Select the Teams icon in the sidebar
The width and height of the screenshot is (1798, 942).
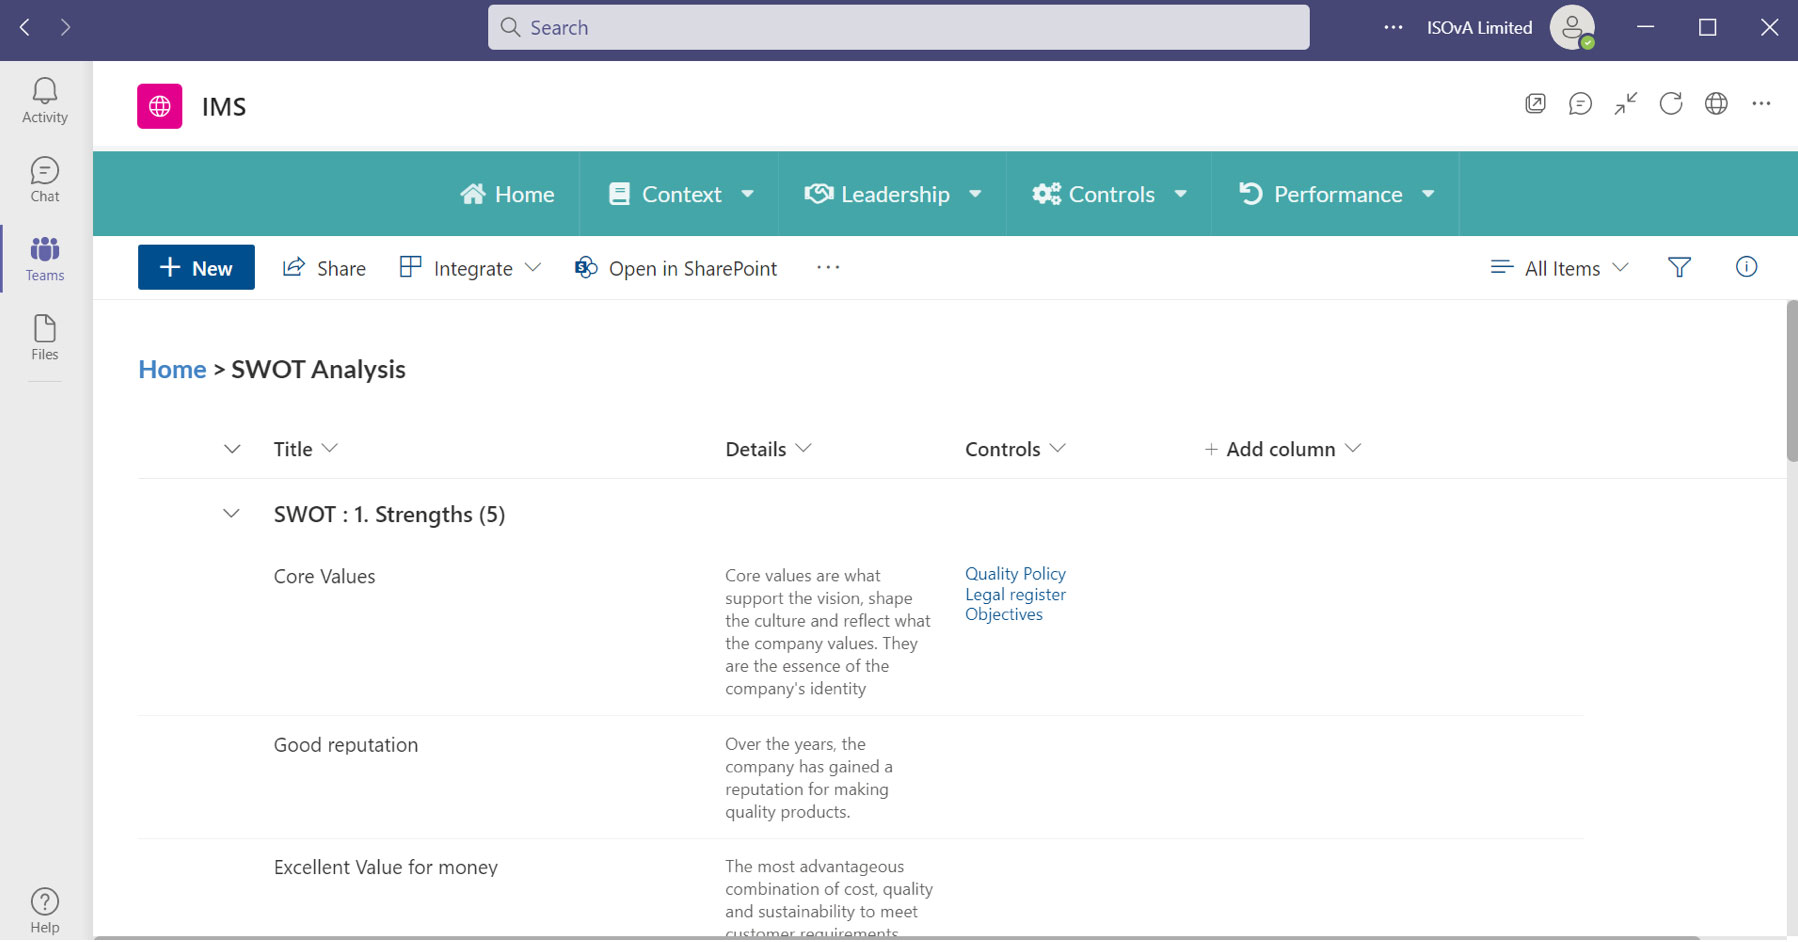[44, 258]
